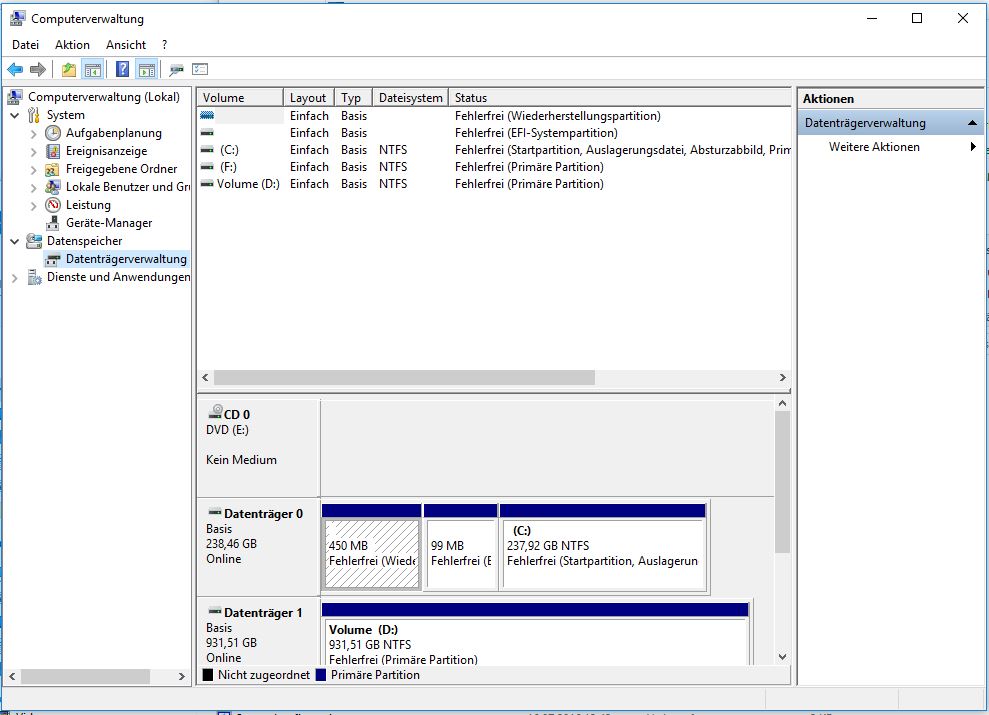Expand Freigegebene Ordner tree node
This screenshot has height=715, width=989.
(x=34, y=169)
